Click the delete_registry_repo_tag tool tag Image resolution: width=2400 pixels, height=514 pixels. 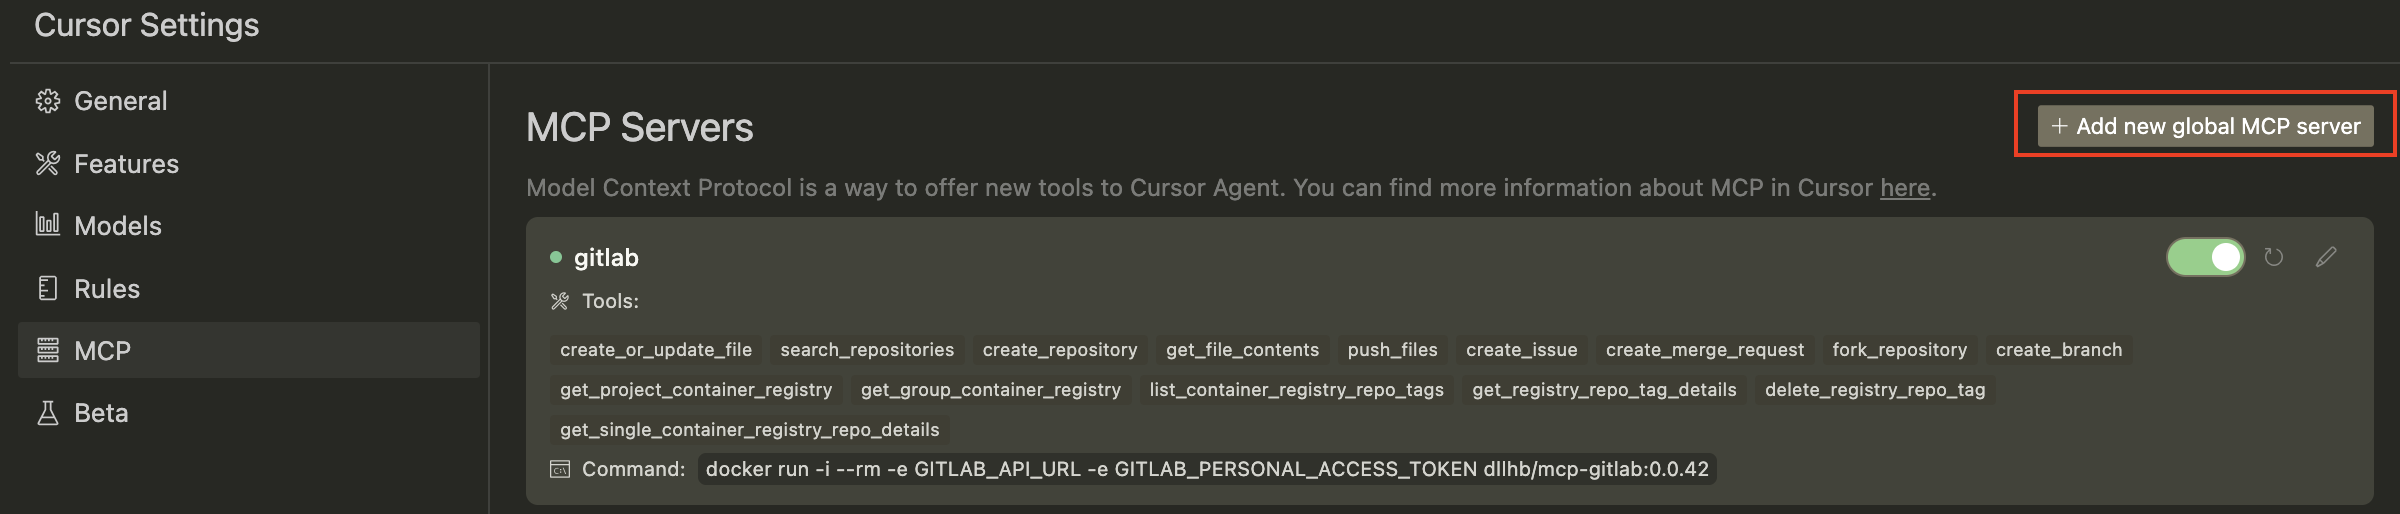click(x=1874, y=390)
